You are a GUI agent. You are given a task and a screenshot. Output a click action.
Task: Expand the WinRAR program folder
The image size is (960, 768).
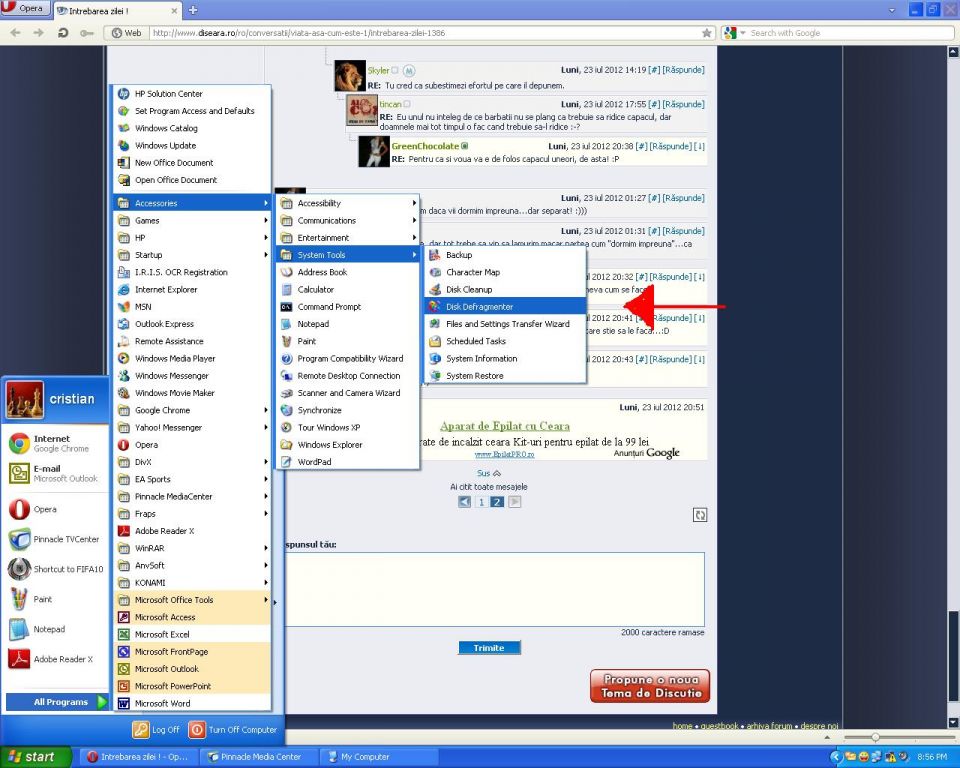click(x=192, y=548)
